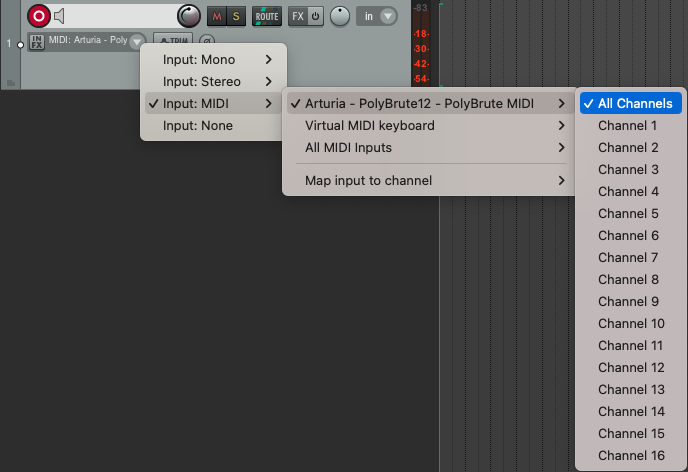
Task: Choose Channel 8 from the list
Action: pyautogui.click(x=631, y=279)
